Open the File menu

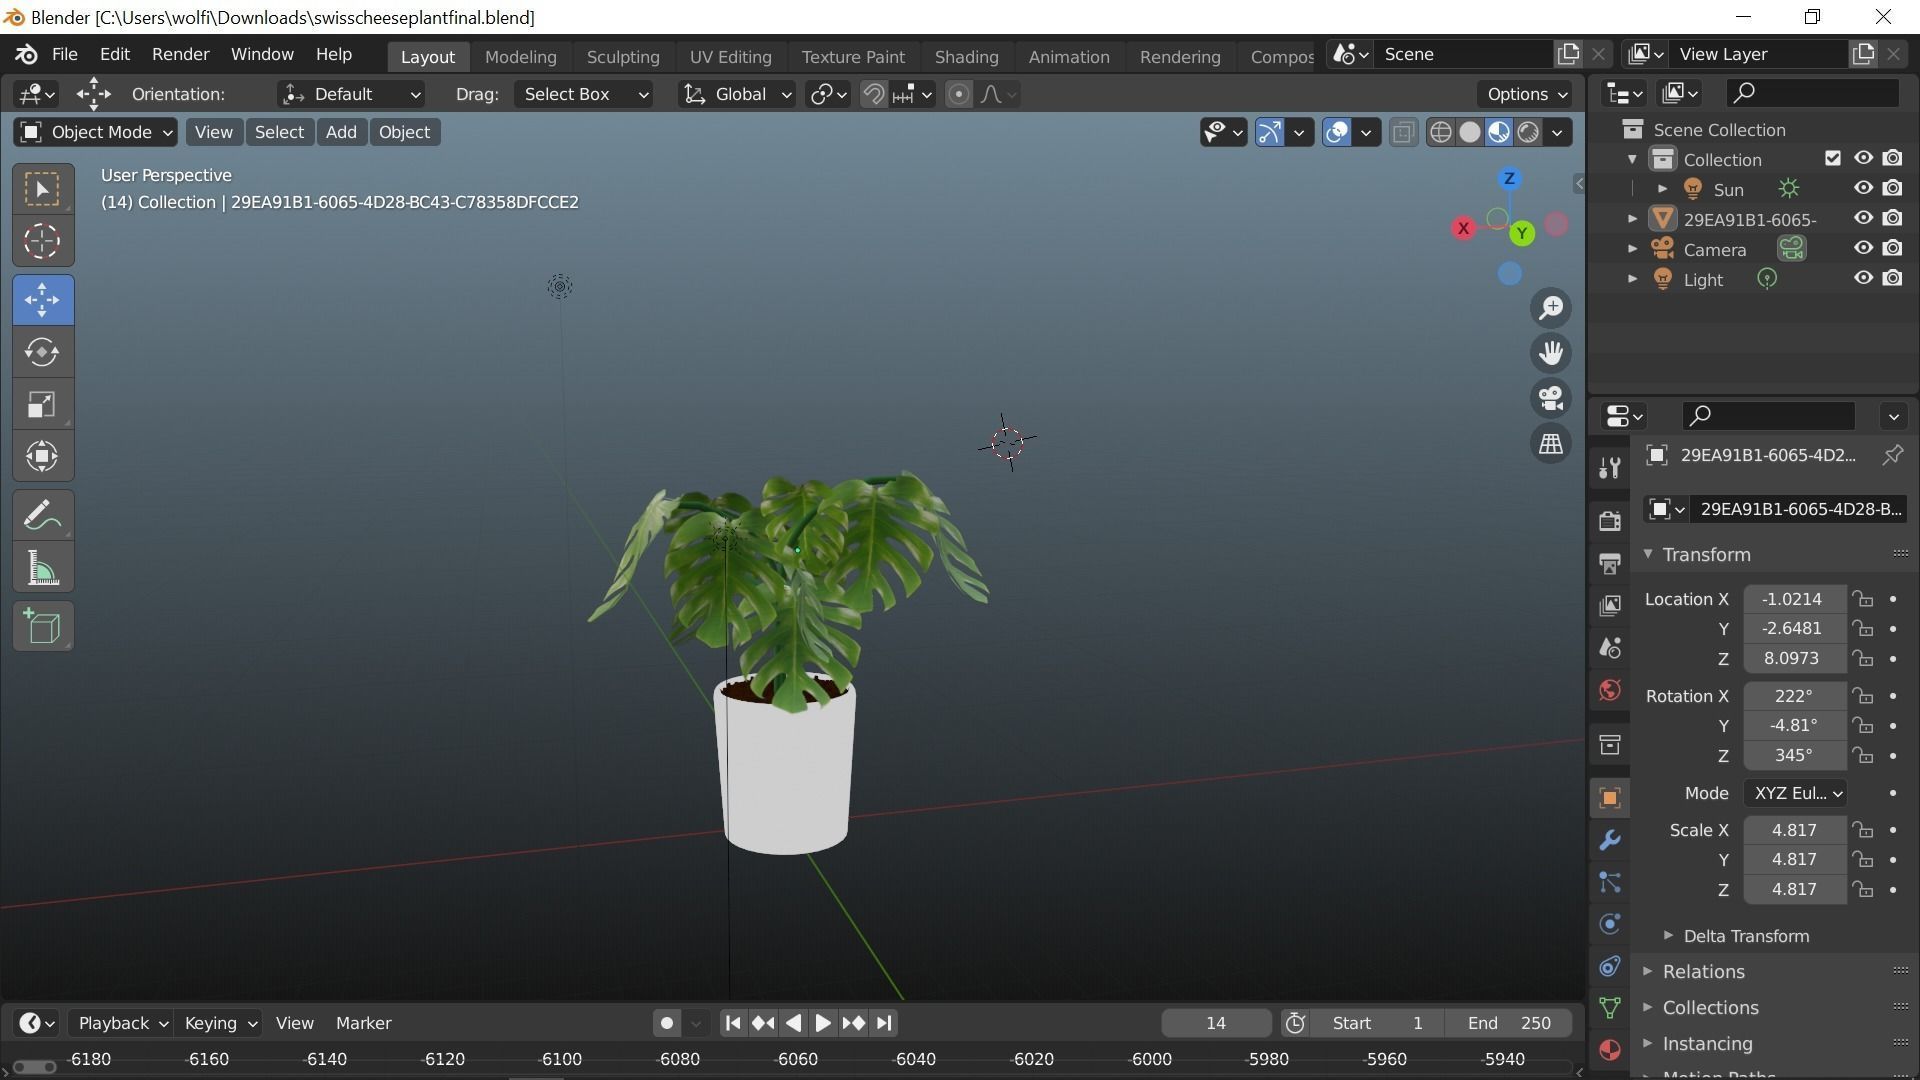coord(64,54)
